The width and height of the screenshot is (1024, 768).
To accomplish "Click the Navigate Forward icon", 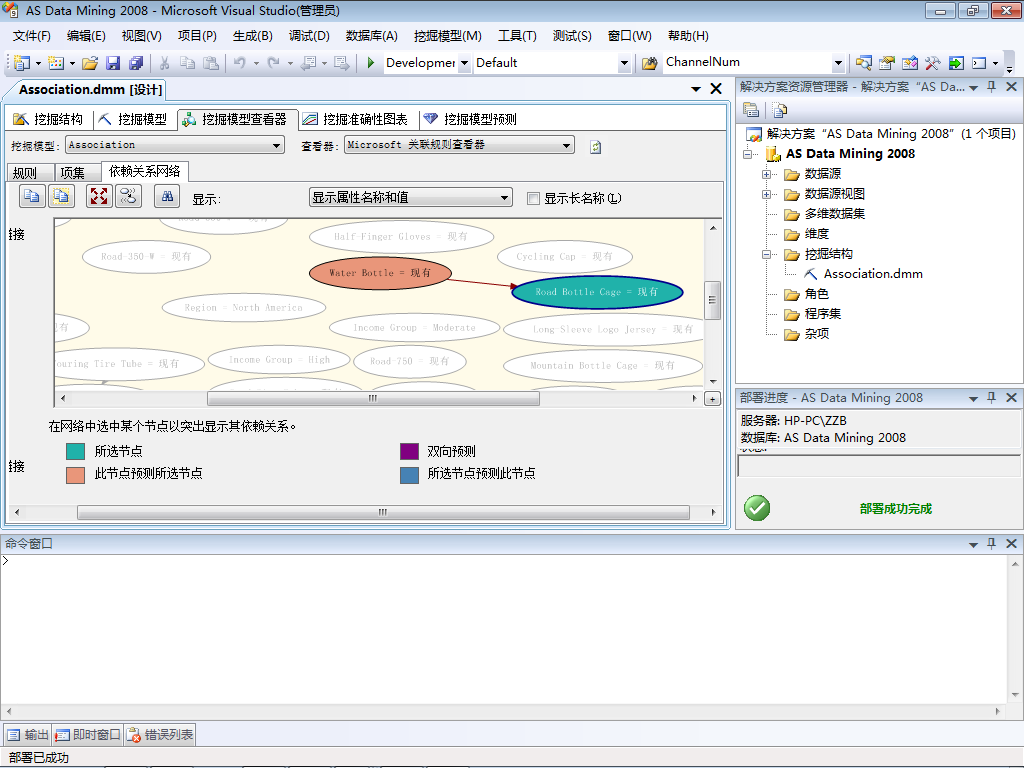I will click(342, 63).
